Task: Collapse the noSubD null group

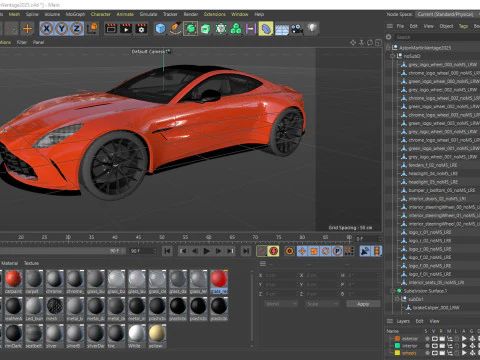Action: point(393,56)
